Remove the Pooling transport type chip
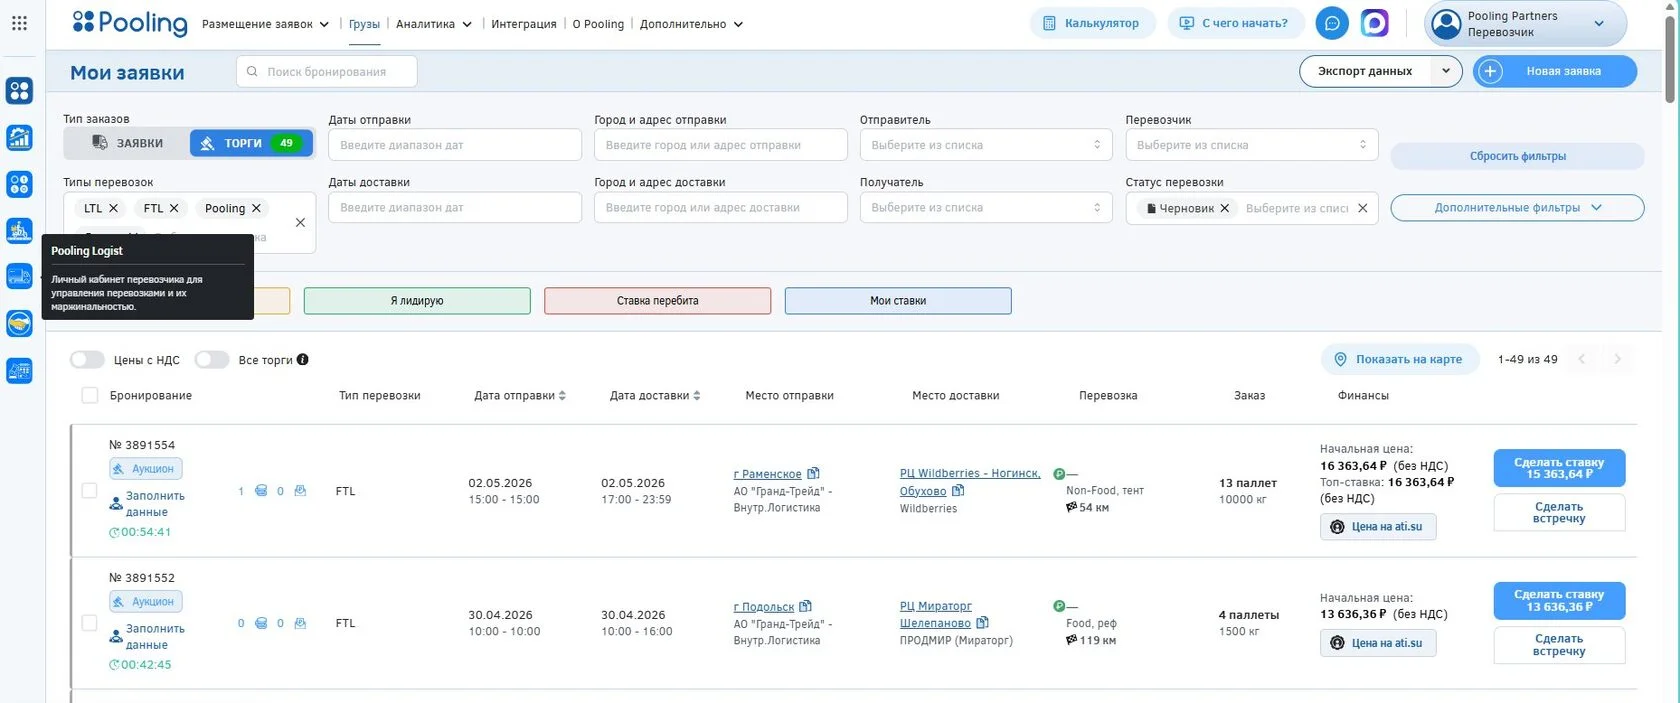The width and height of the screenshot is (1680, 703). 256,208
